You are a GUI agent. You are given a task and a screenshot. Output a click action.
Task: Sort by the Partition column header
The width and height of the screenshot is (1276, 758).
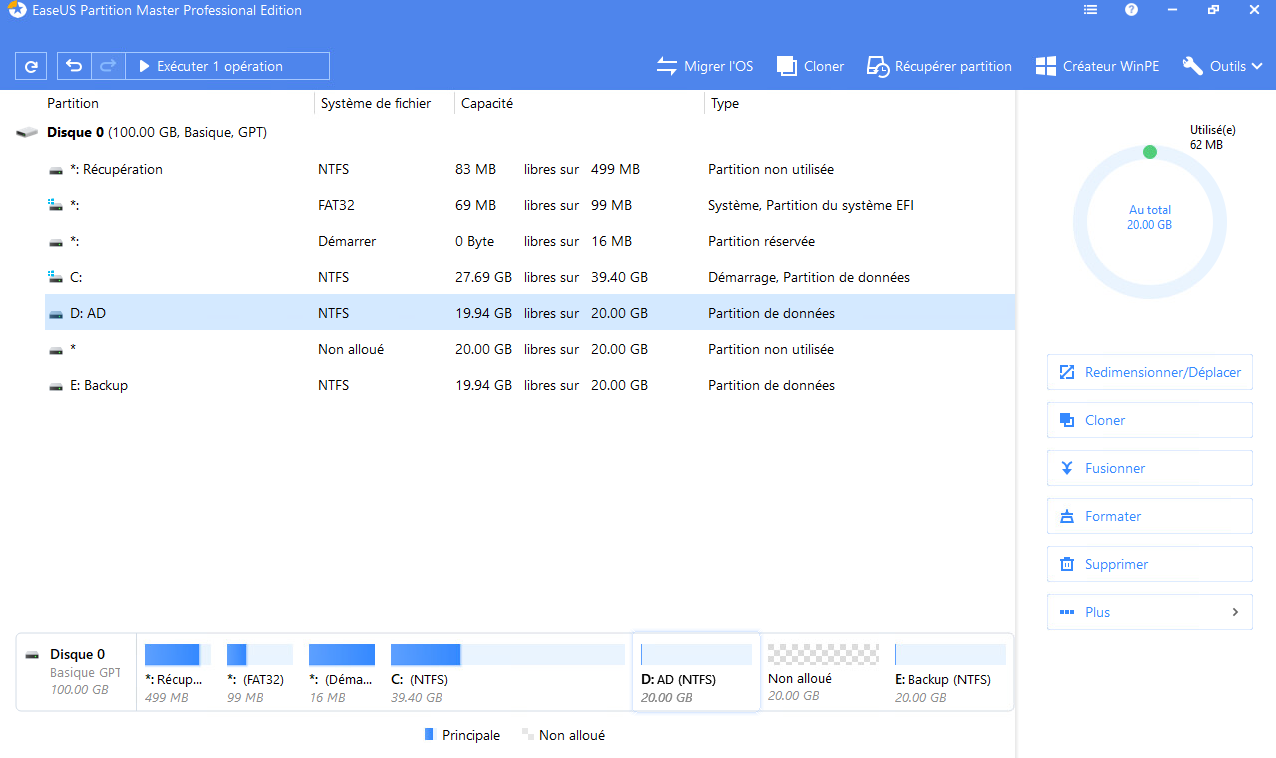click(73, 103)
